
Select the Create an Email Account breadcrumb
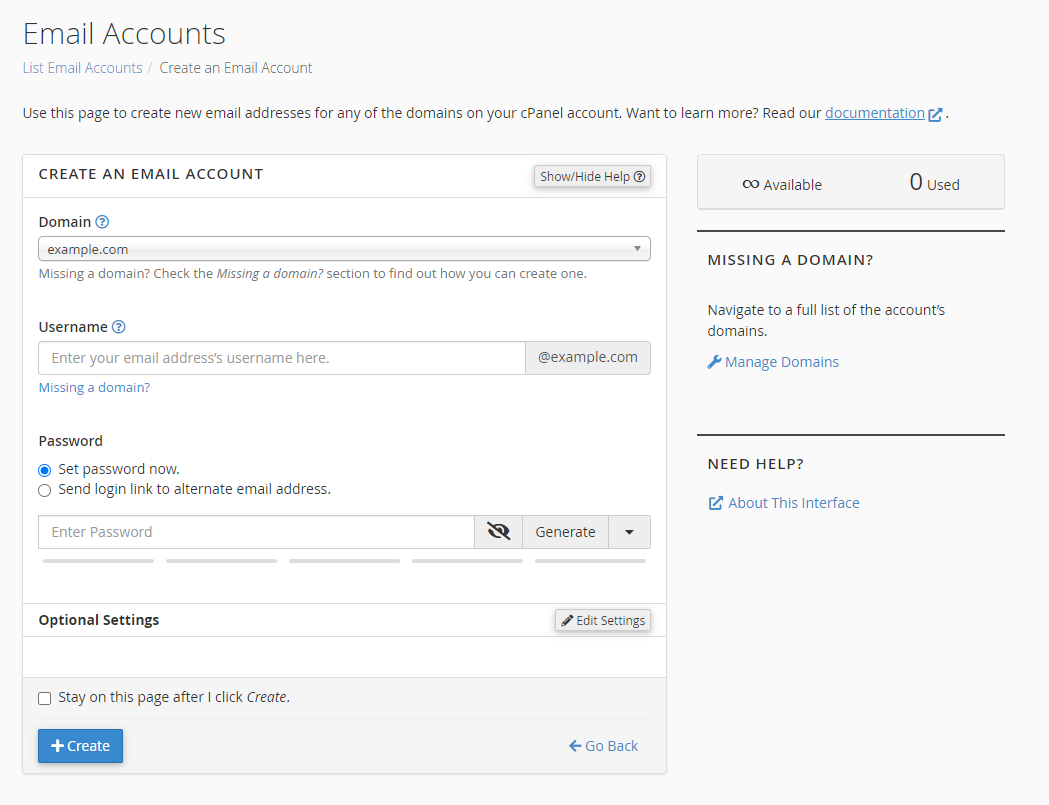(235, 67)
